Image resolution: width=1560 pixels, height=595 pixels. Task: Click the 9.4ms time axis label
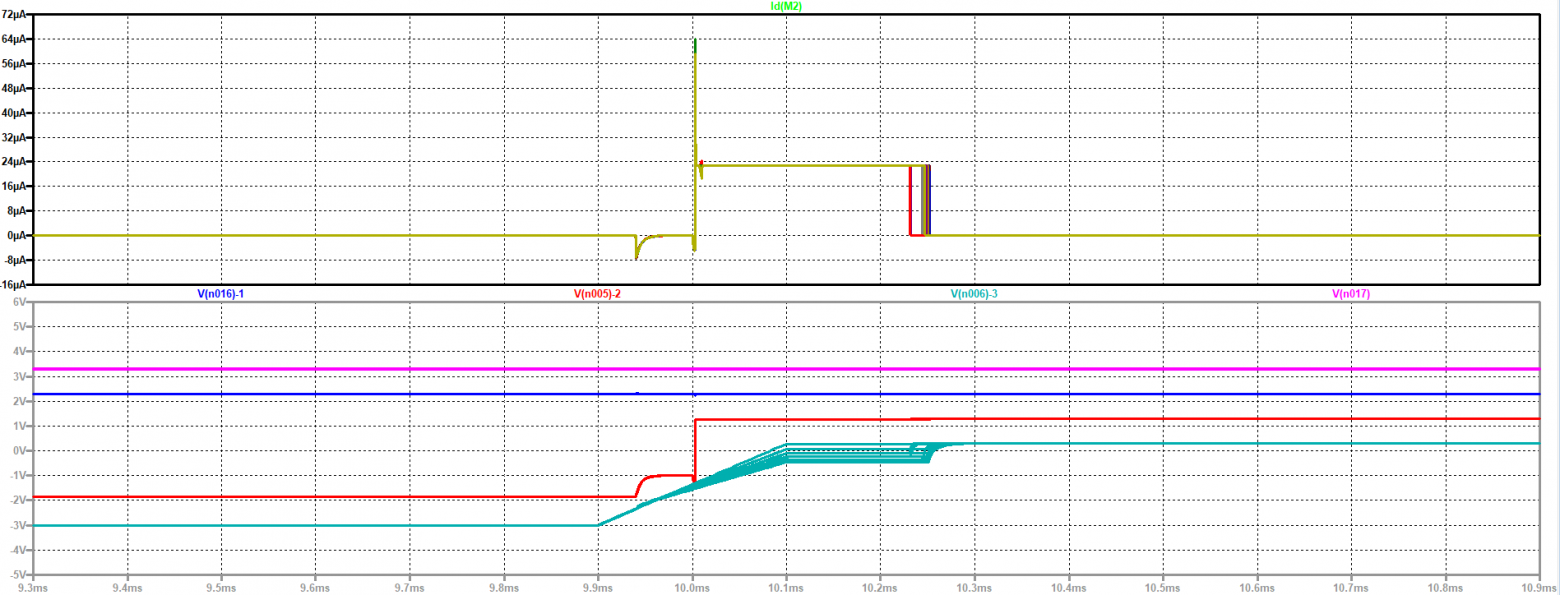[127, 588]
